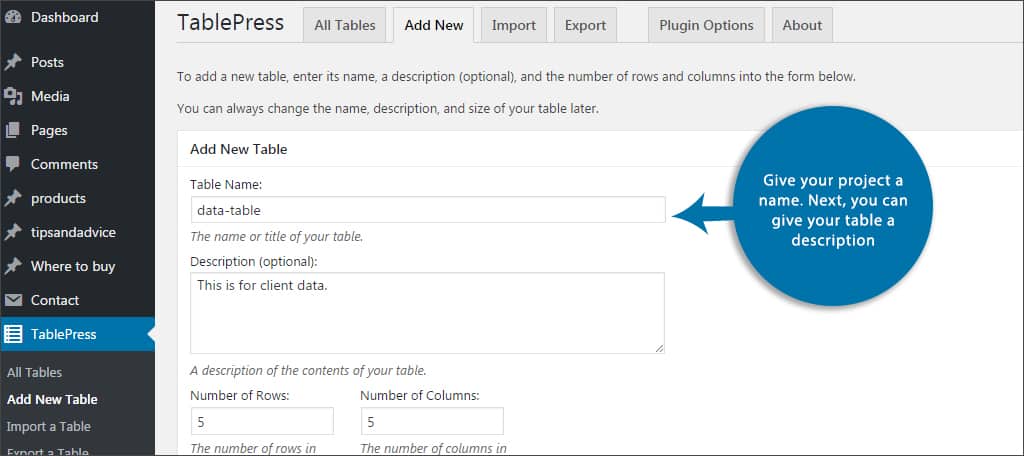Click the description textarea resize handle
Viewport: 1024px width, 456px height.
[x=659, y=348]
